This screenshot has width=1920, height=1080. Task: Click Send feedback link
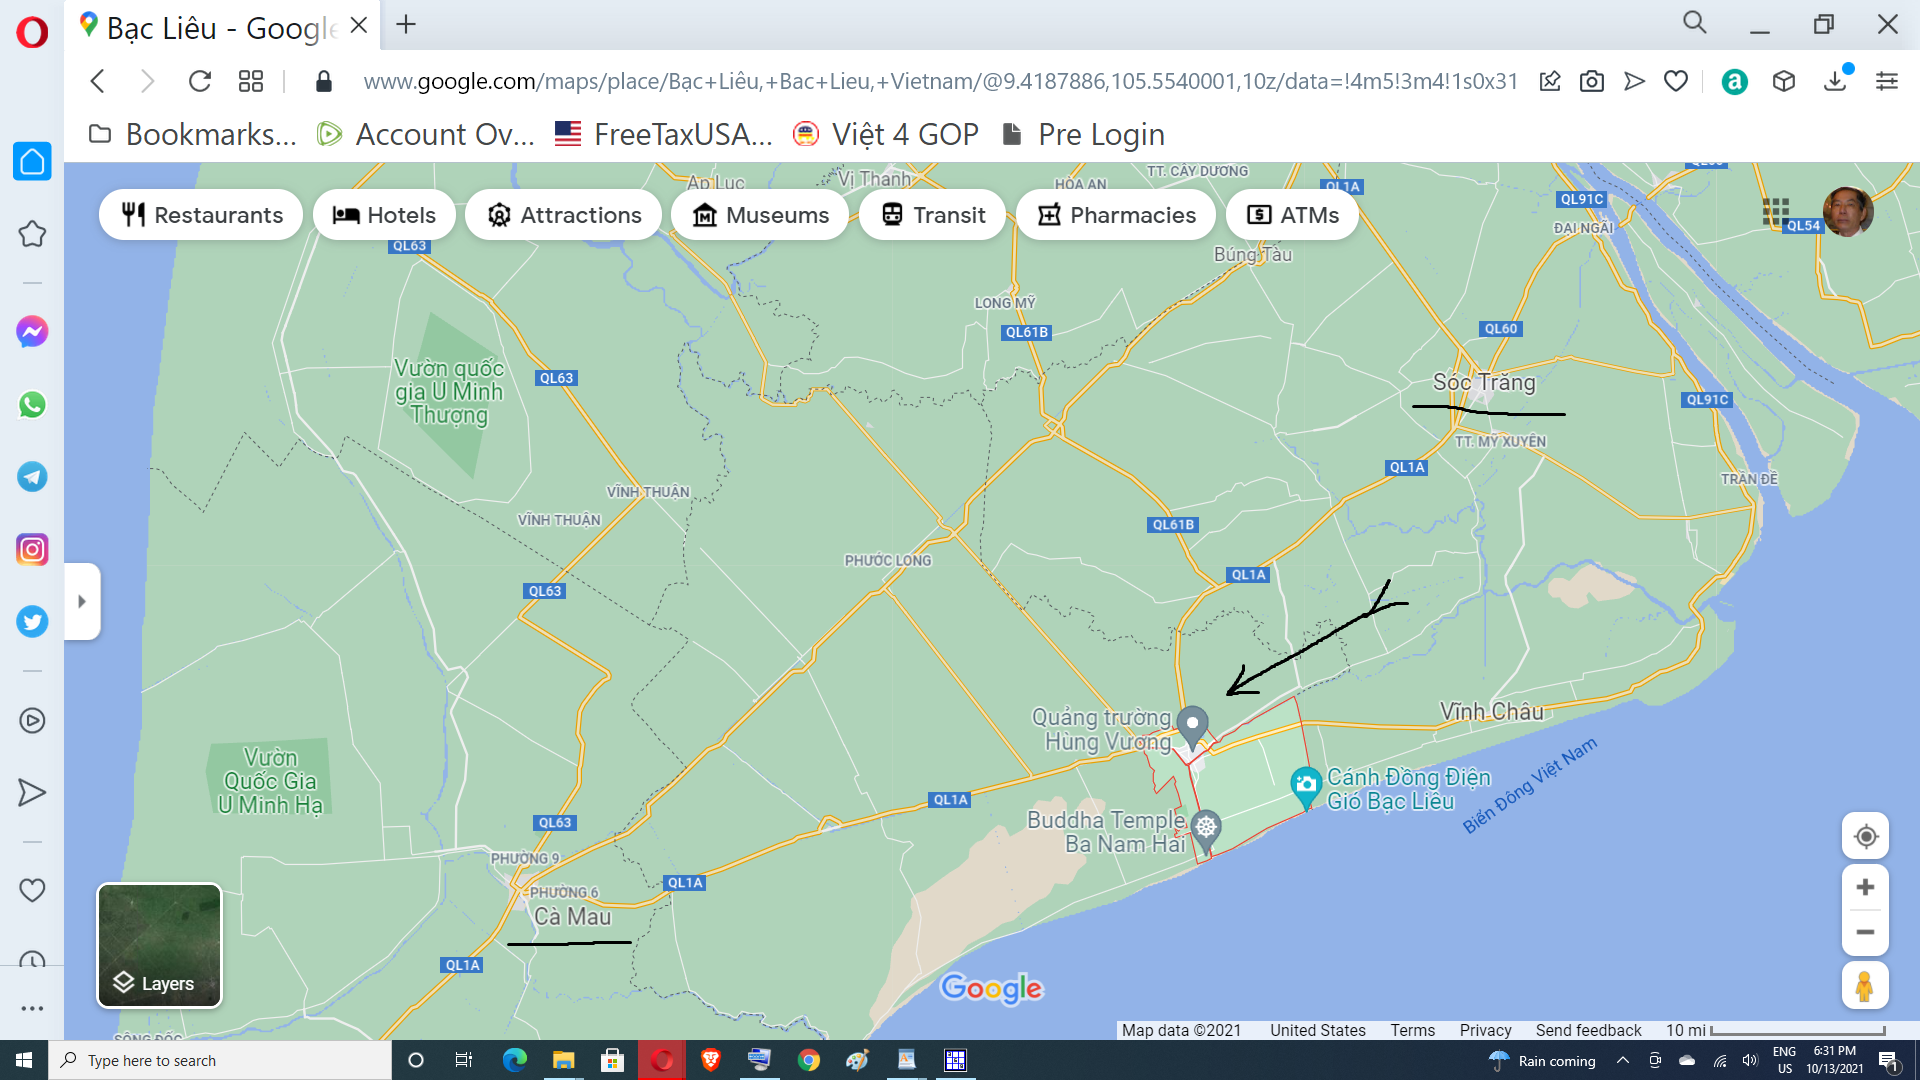1588,1030
